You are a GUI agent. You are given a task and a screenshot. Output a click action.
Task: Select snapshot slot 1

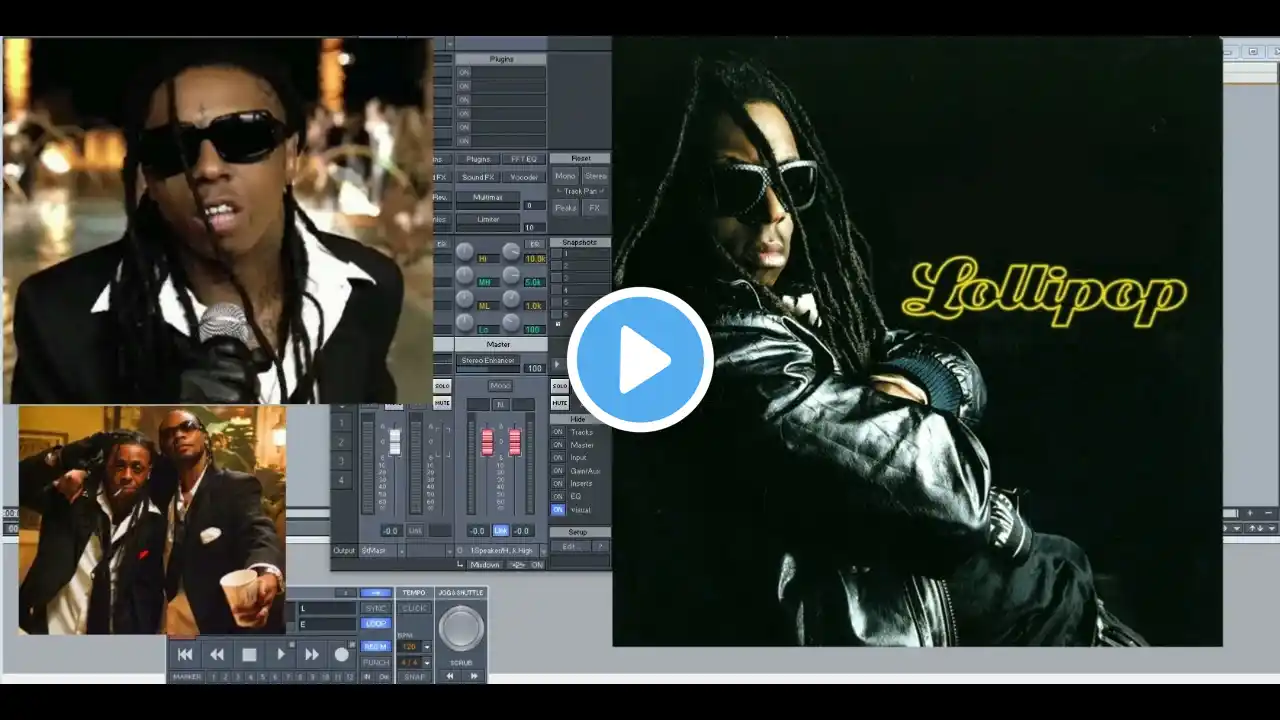tap(556, 254)
